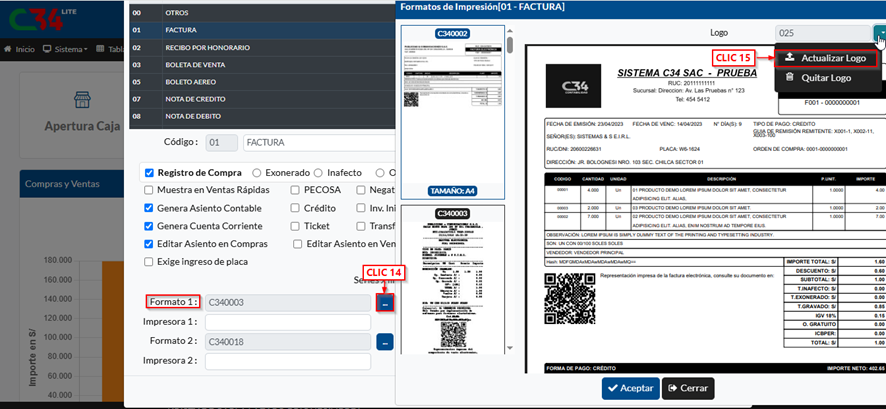Image resolution: width=886 pixels, height=409 pixels.
Task: Uncheck Registro de Compra checkbox
Action: 150,172
